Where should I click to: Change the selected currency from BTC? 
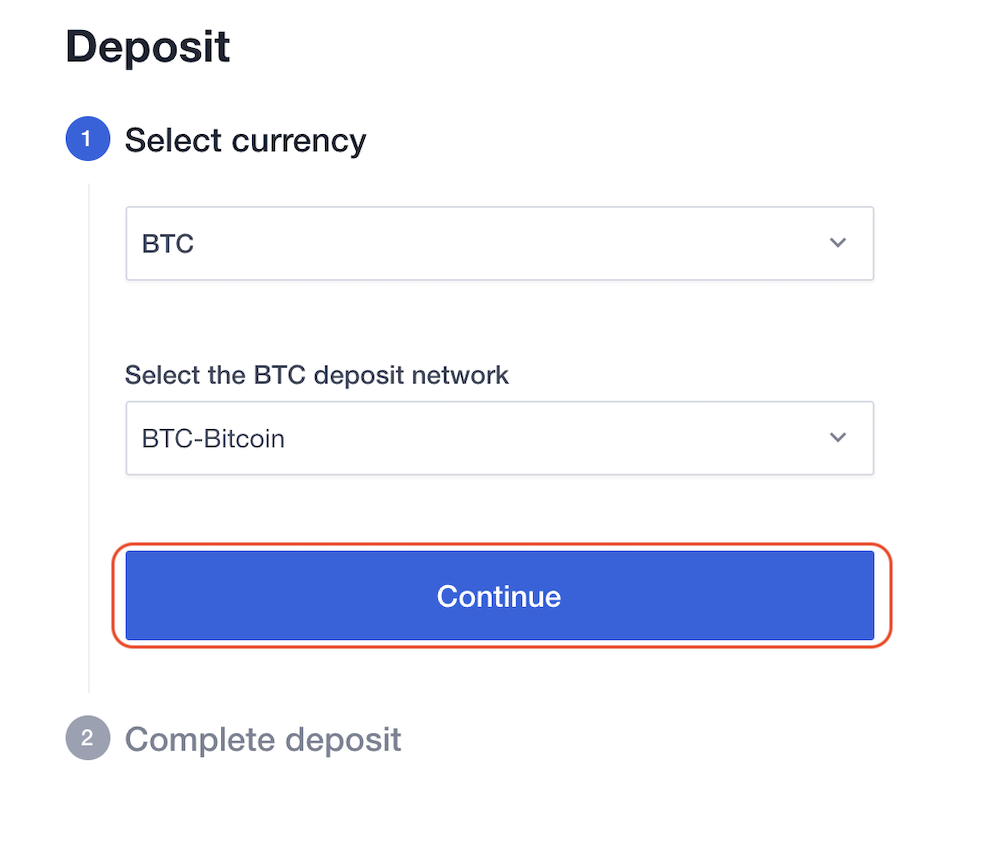(x=499, y=243)
